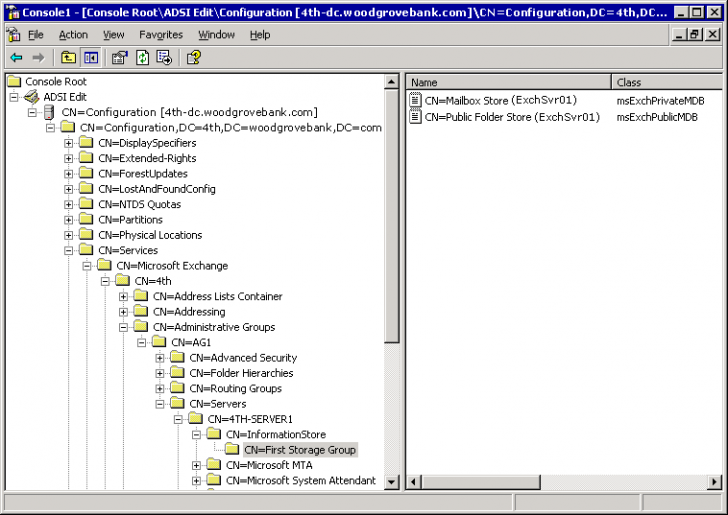Click the results pane horizontal scrollbar thumb

pyautogui.click(x=481, y=482)
